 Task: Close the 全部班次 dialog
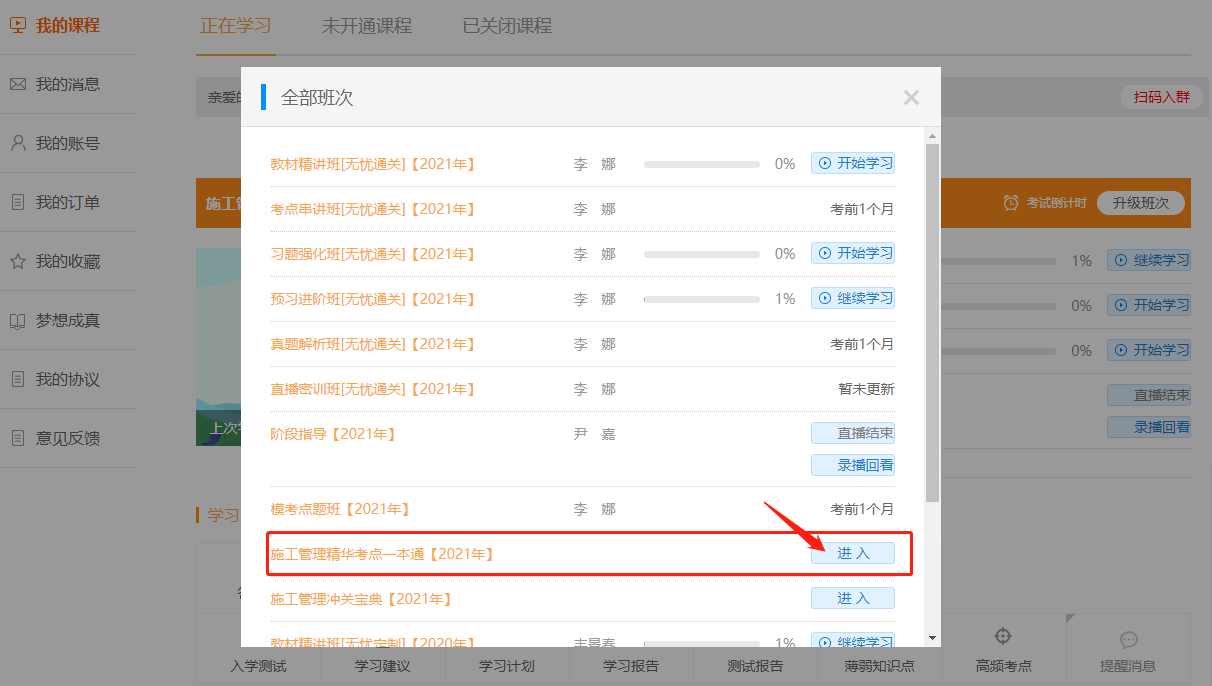tap(910, 97)
